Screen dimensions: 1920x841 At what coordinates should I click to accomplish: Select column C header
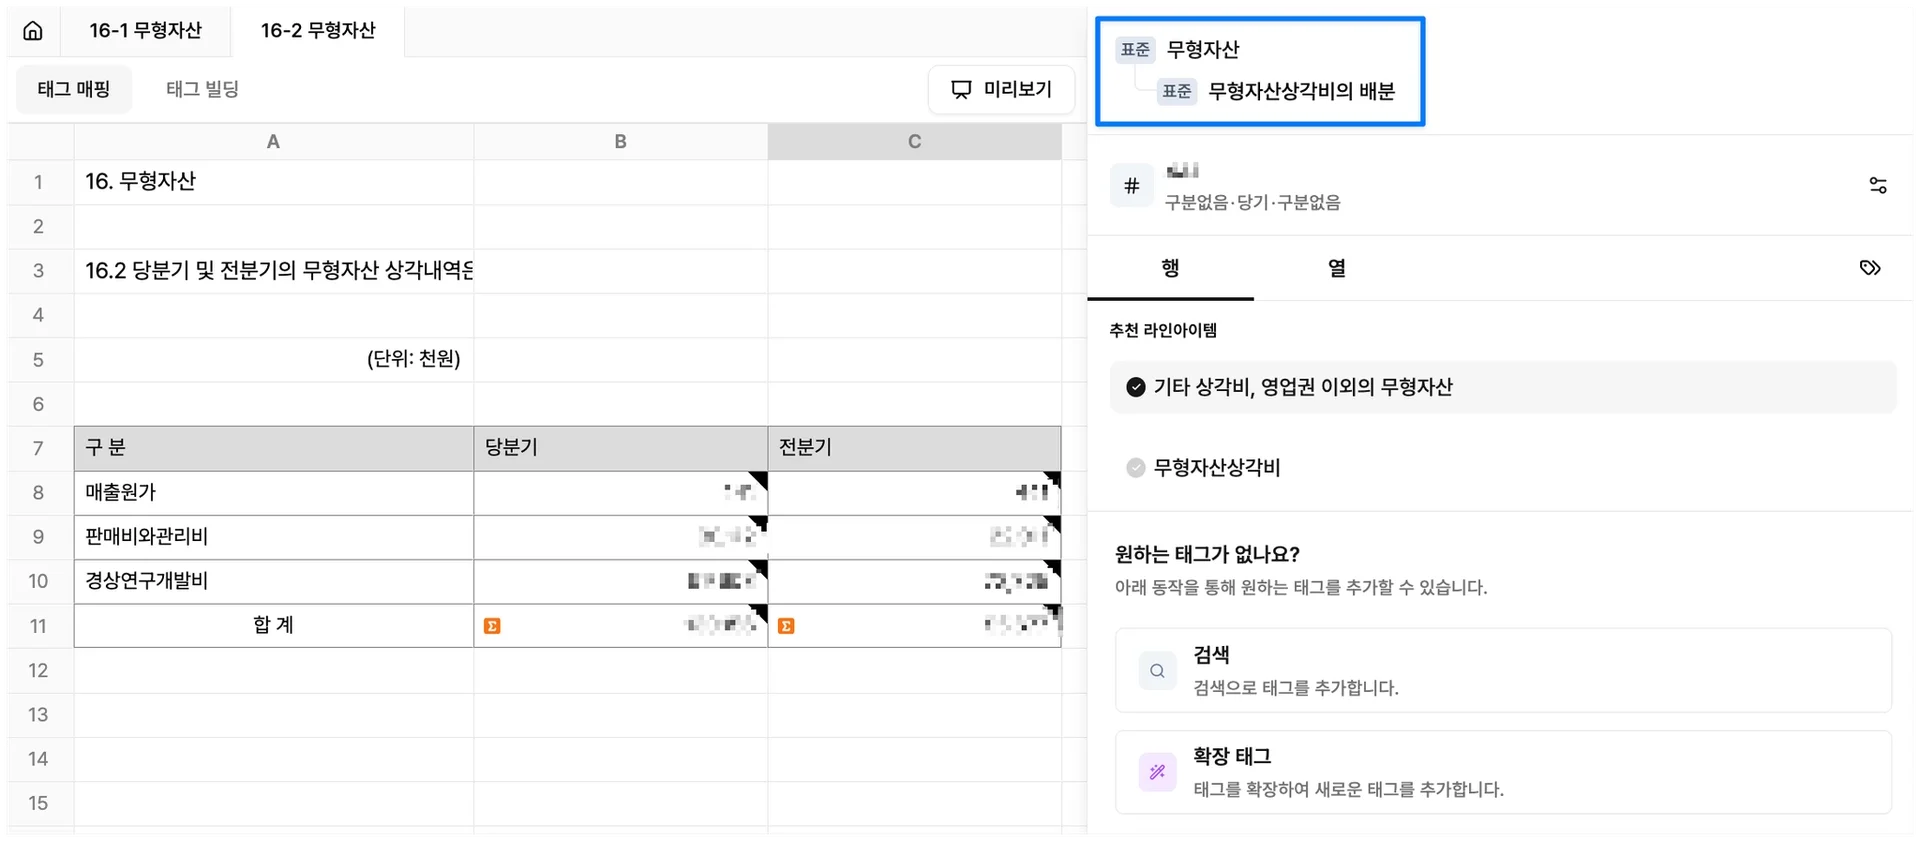tap(914, 142)
